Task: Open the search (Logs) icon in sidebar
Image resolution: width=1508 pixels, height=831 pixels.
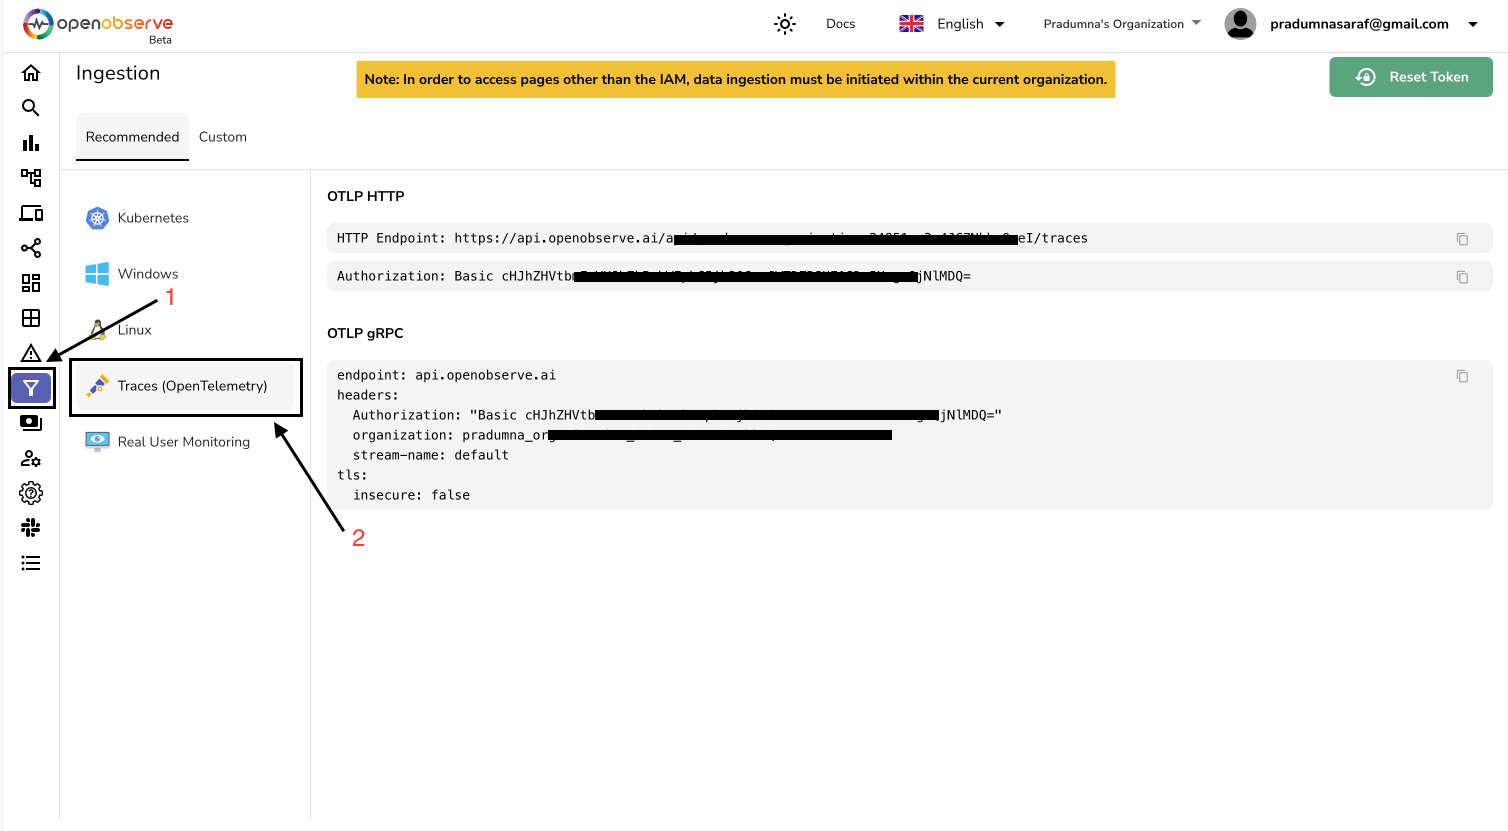Action: (x=31, y=108)
